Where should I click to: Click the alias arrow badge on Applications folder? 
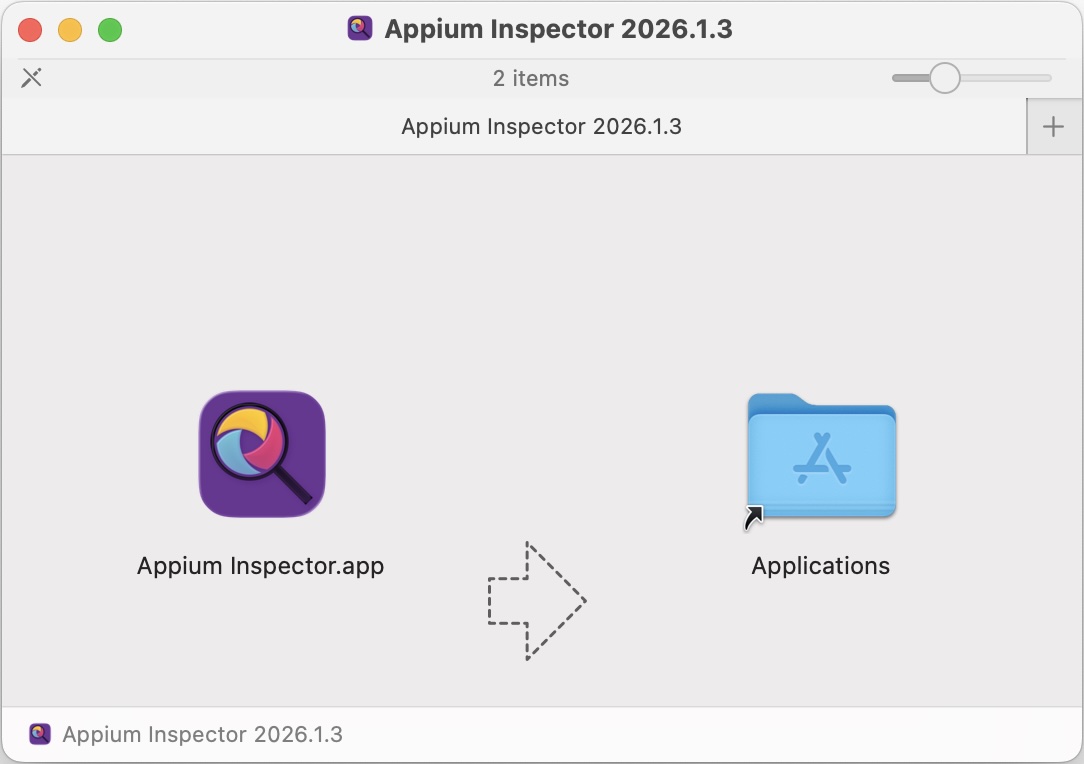pyautogui.click(x=753, y=517)
